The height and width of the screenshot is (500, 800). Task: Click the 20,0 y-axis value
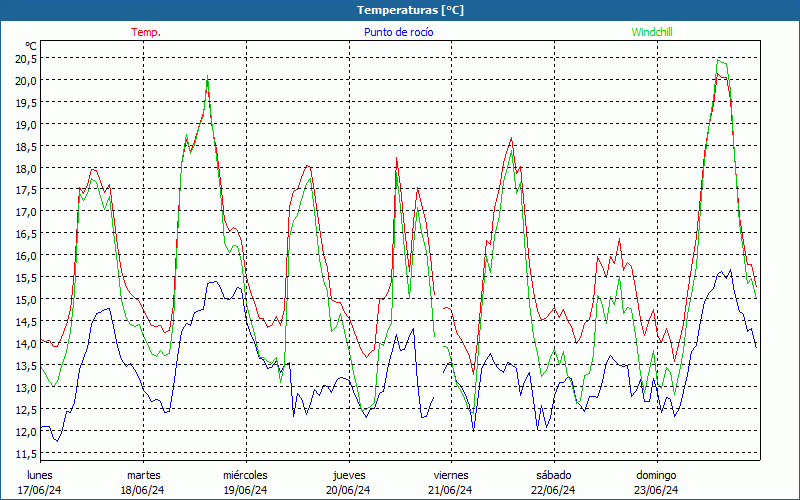pos(26,81)
